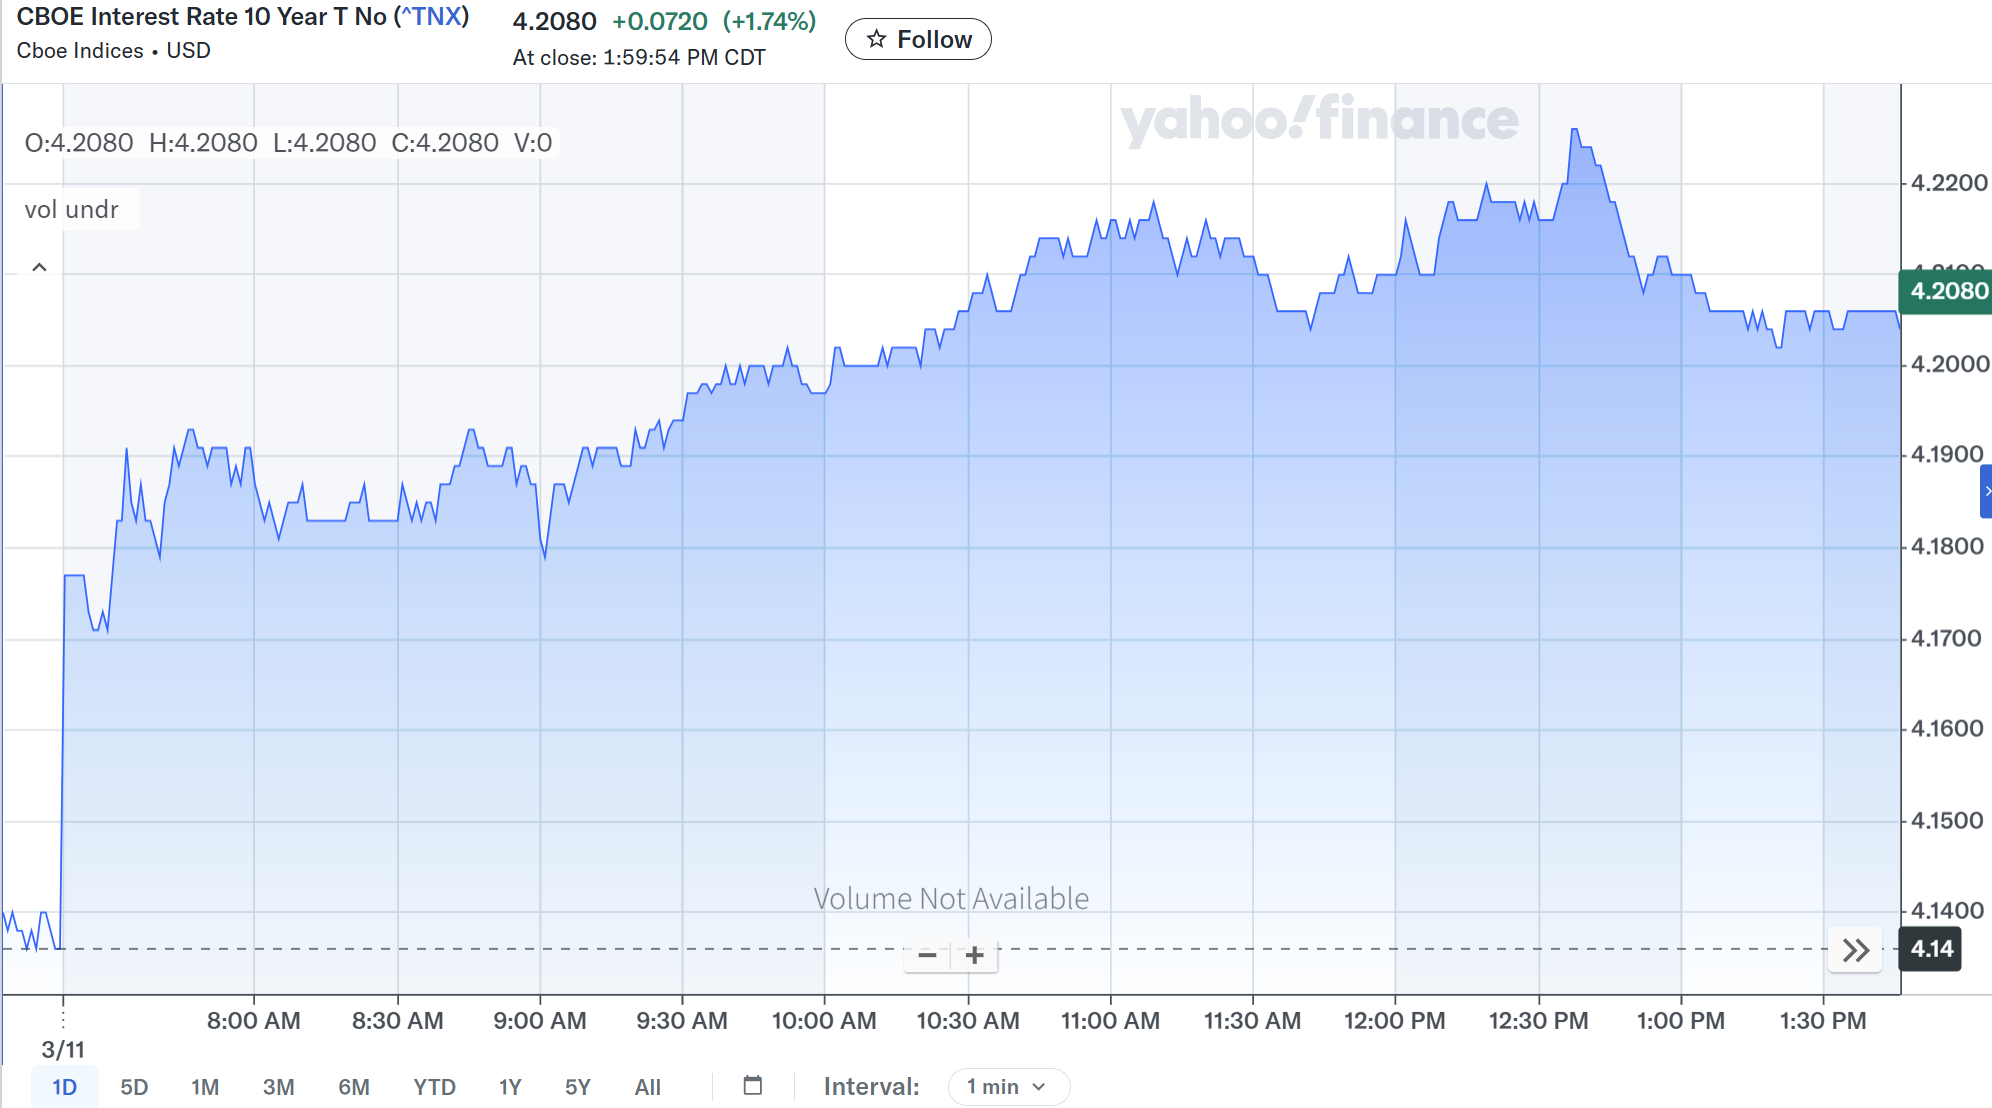Select the 6M time range
Screen dimensions: 1992x1108
click(353, 1087)
